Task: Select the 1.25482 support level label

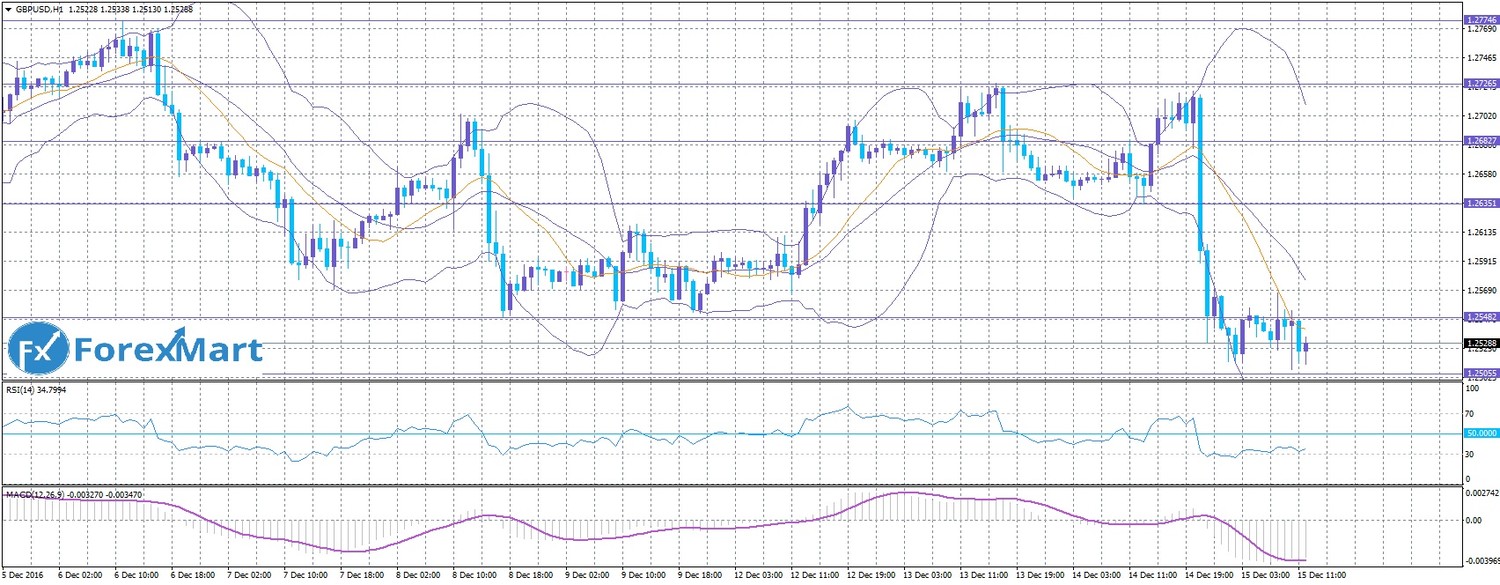Action: click(x=1480, y=317)
